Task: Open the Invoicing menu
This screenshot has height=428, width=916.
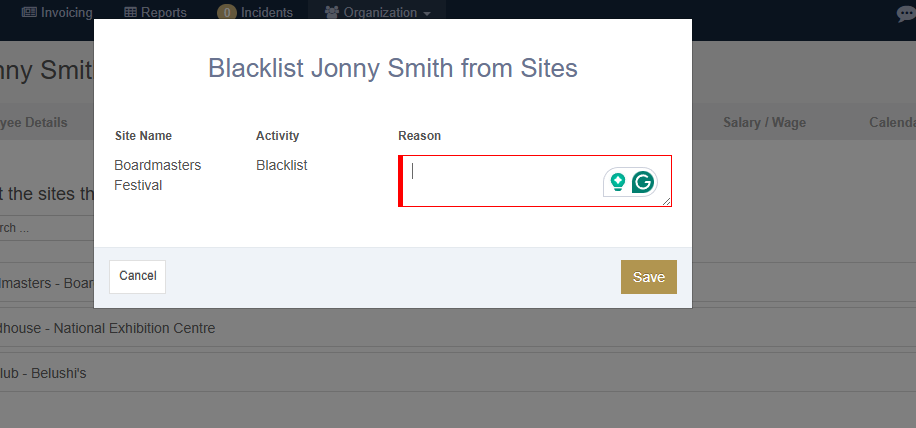Action: pyautogui.click(x=57, y=12)
